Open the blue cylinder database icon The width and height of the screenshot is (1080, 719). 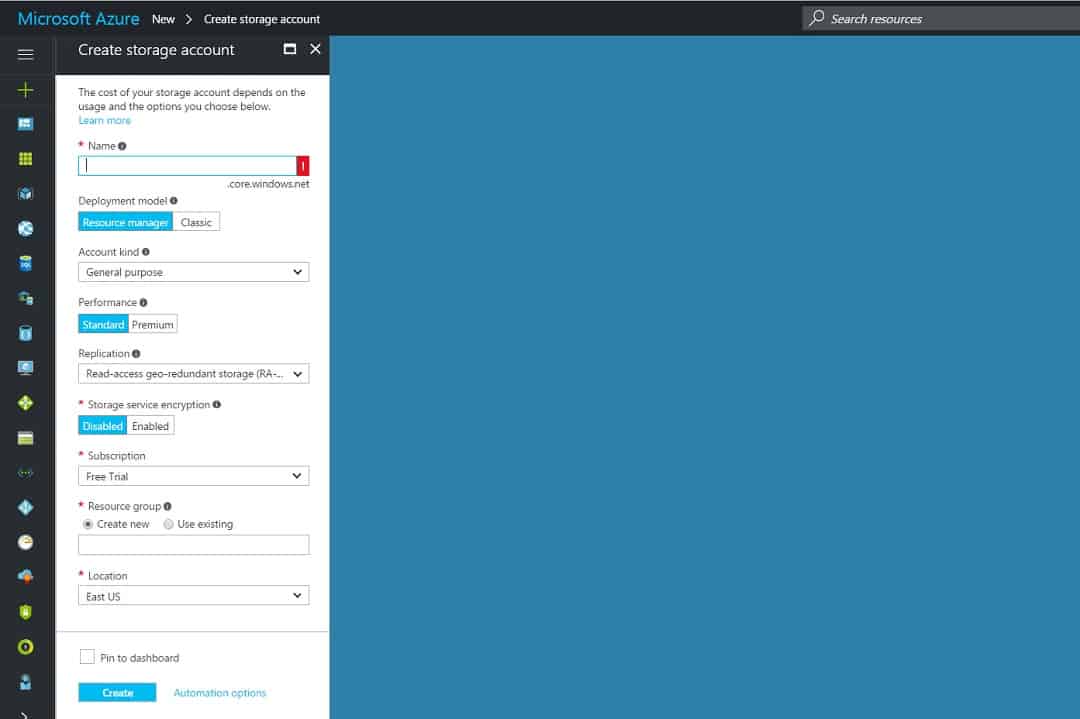coord(25,333)
